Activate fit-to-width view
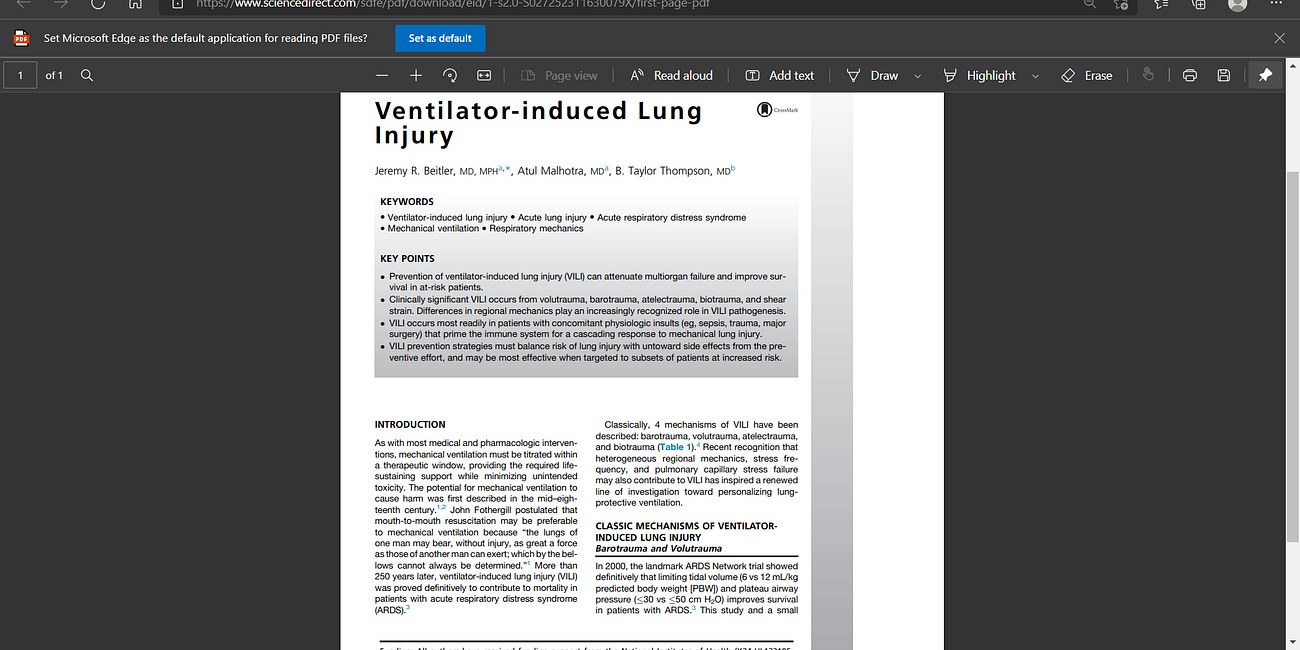Screen dimensions: 1300x650 tap(483, 75)
